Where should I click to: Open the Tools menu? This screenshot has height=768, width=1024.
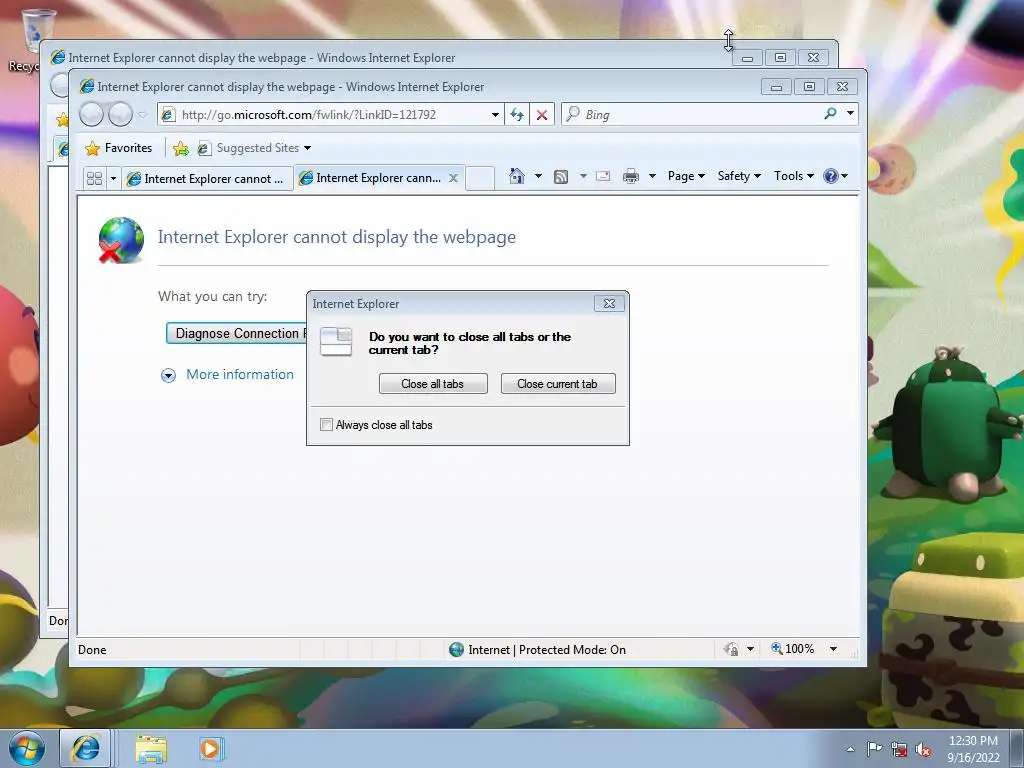point(793,176)
